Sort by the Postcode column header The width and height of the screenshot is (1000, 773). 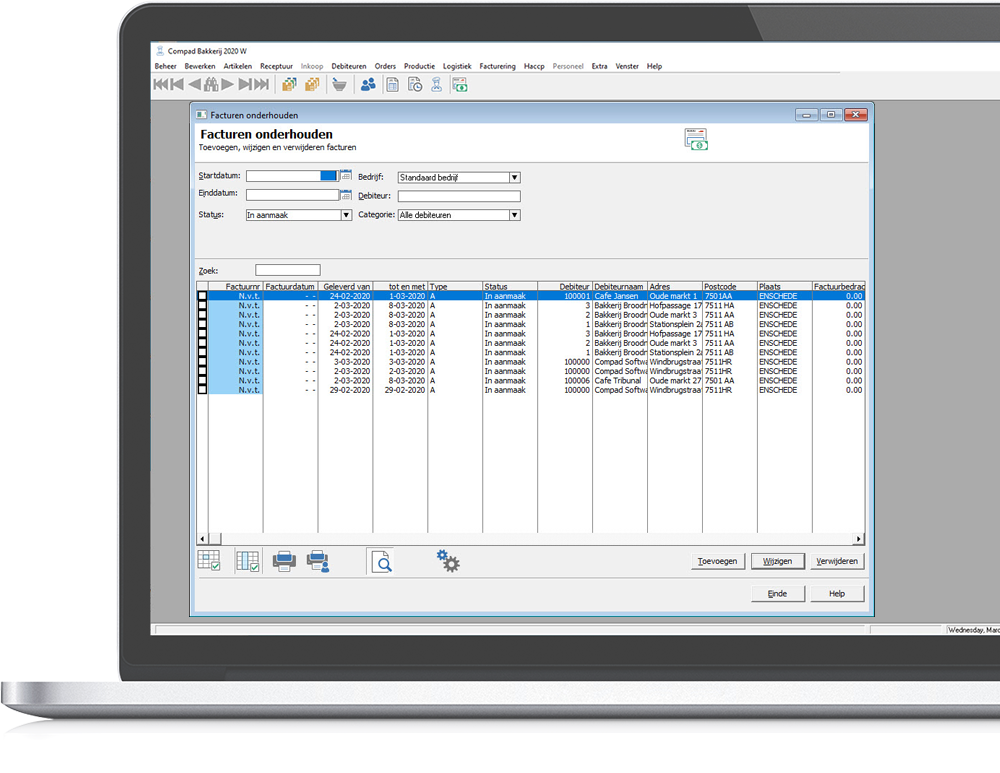[730, 286]
